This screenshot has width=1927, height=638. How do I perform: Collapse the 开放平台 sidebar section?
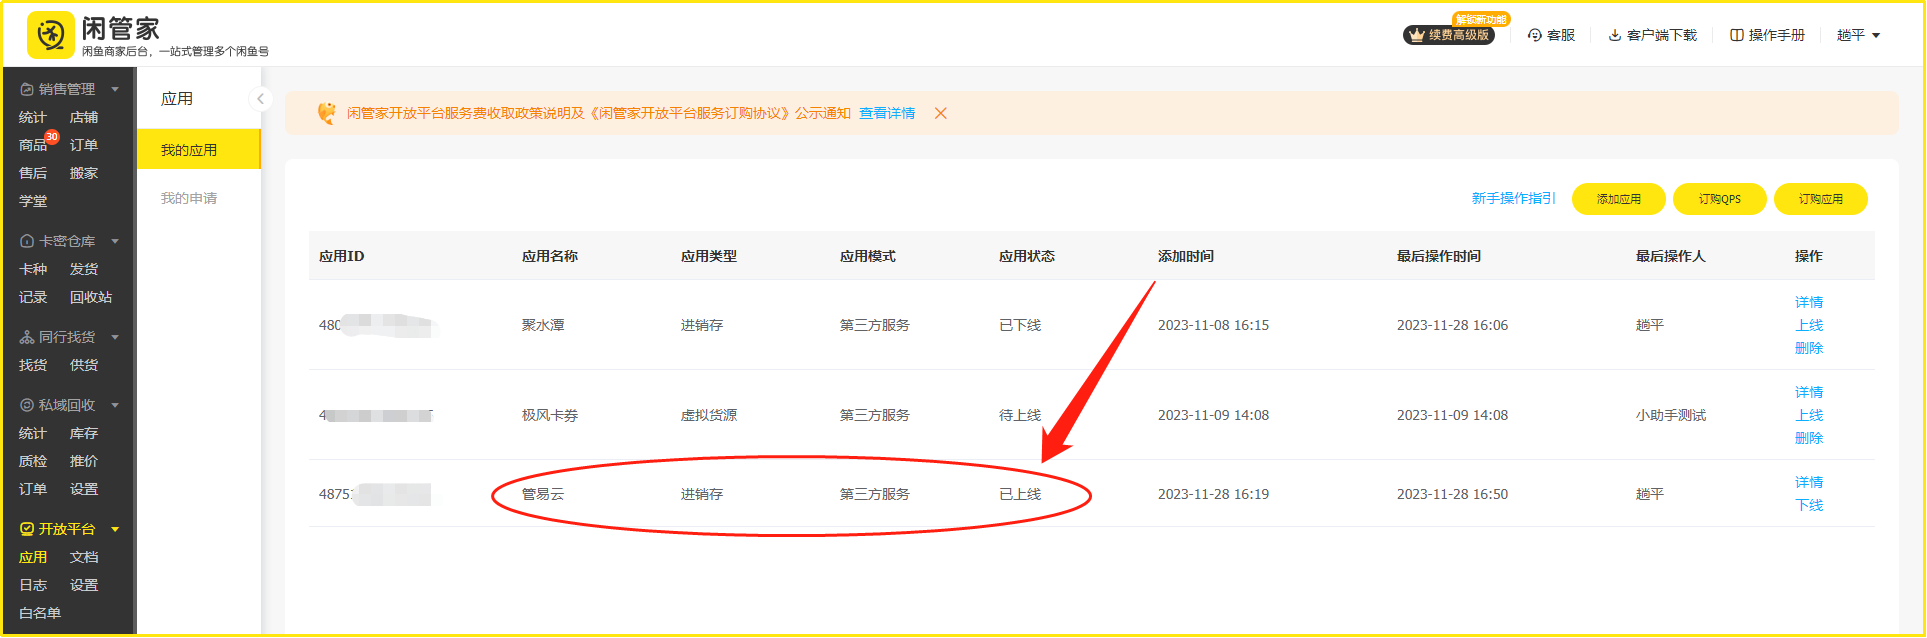pos(115,529)
